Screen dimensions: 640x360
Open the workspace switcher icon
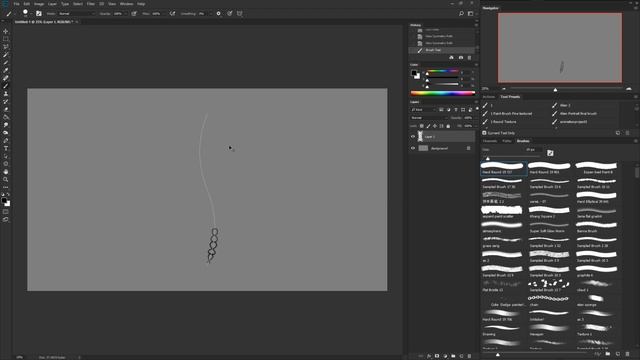click(x=471, y=13)
